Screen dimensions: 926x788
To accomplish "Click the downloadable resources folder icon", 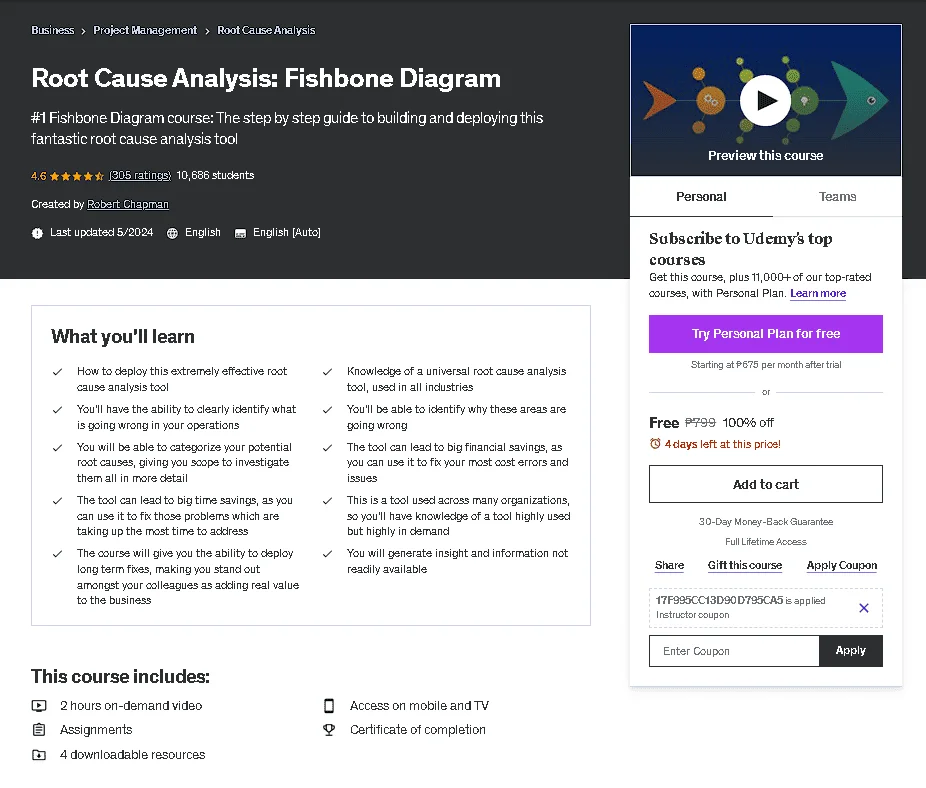I will click(x=39, y=755).
